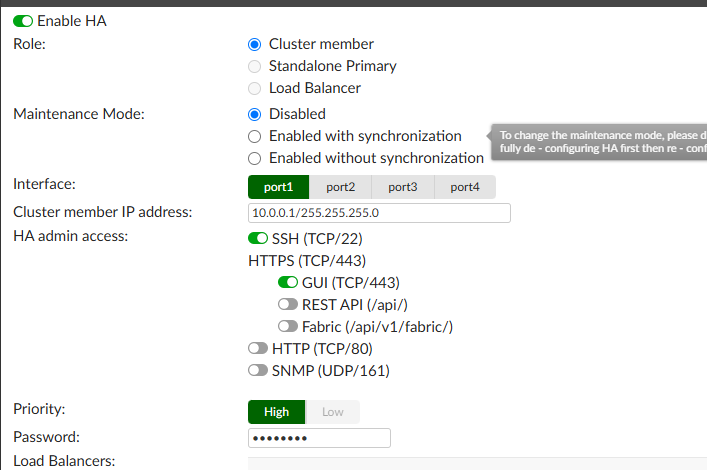707x470 pixels.
Task: Click the Cluster member IP address field
Action: click(x=379, y=213)
